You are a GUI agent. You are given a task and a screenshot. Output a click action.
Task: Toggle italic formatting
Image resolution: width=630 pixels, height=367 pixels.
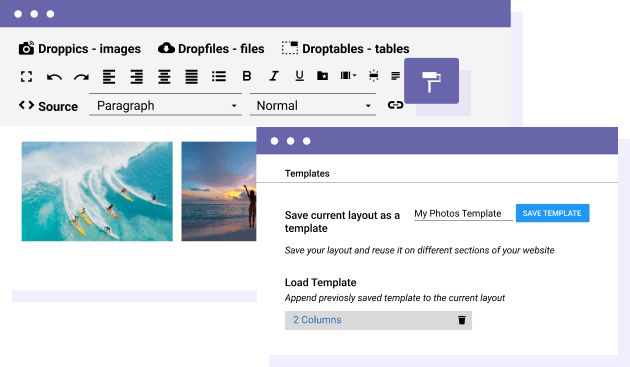274,76
